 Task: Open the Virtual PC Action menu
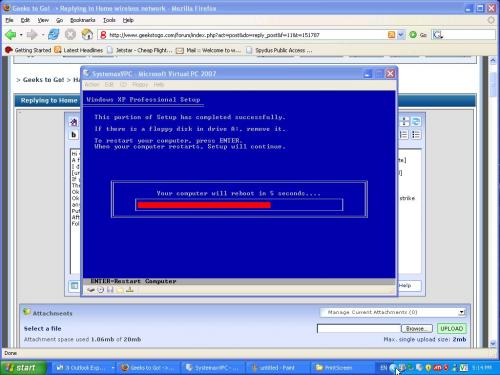click(x=92, y=85)
